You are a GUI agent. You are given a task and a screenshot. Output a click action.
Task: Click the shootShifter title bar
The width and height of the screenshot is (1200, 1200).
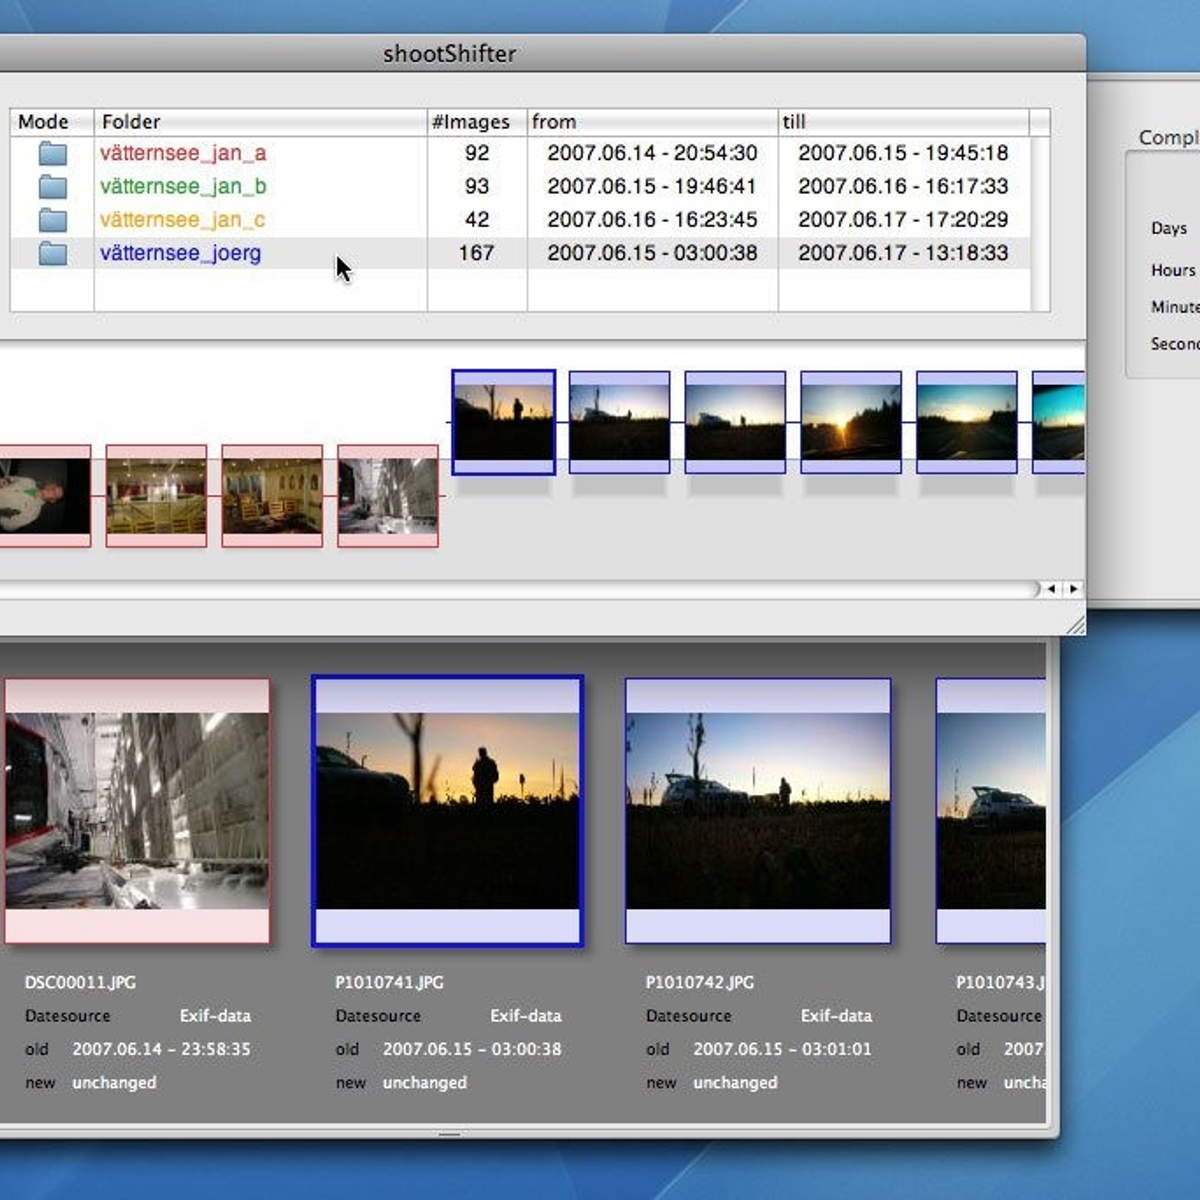pyautogui.click(x=448, y=54)
